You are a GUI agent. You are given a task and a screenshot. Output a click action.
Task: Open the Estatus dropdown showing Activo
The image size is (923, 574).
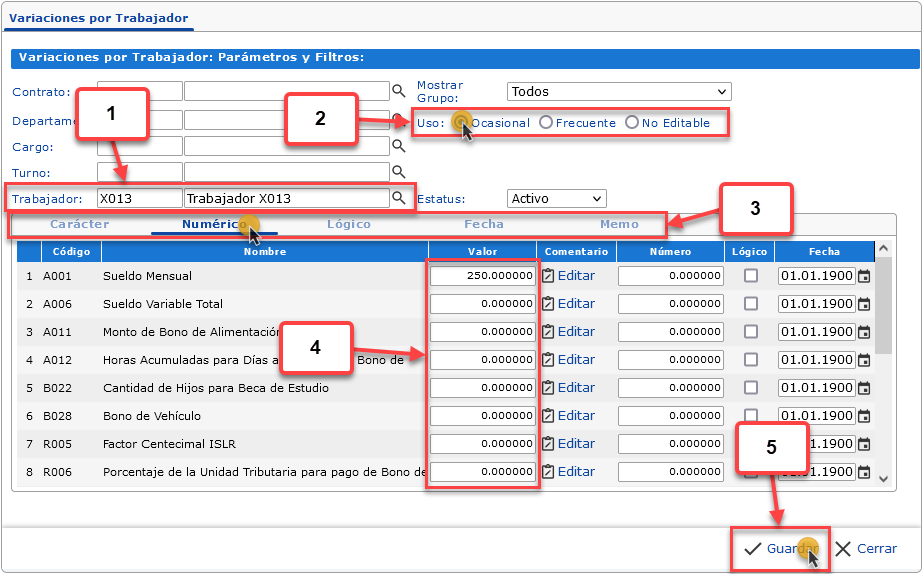(x=556, y=199)
